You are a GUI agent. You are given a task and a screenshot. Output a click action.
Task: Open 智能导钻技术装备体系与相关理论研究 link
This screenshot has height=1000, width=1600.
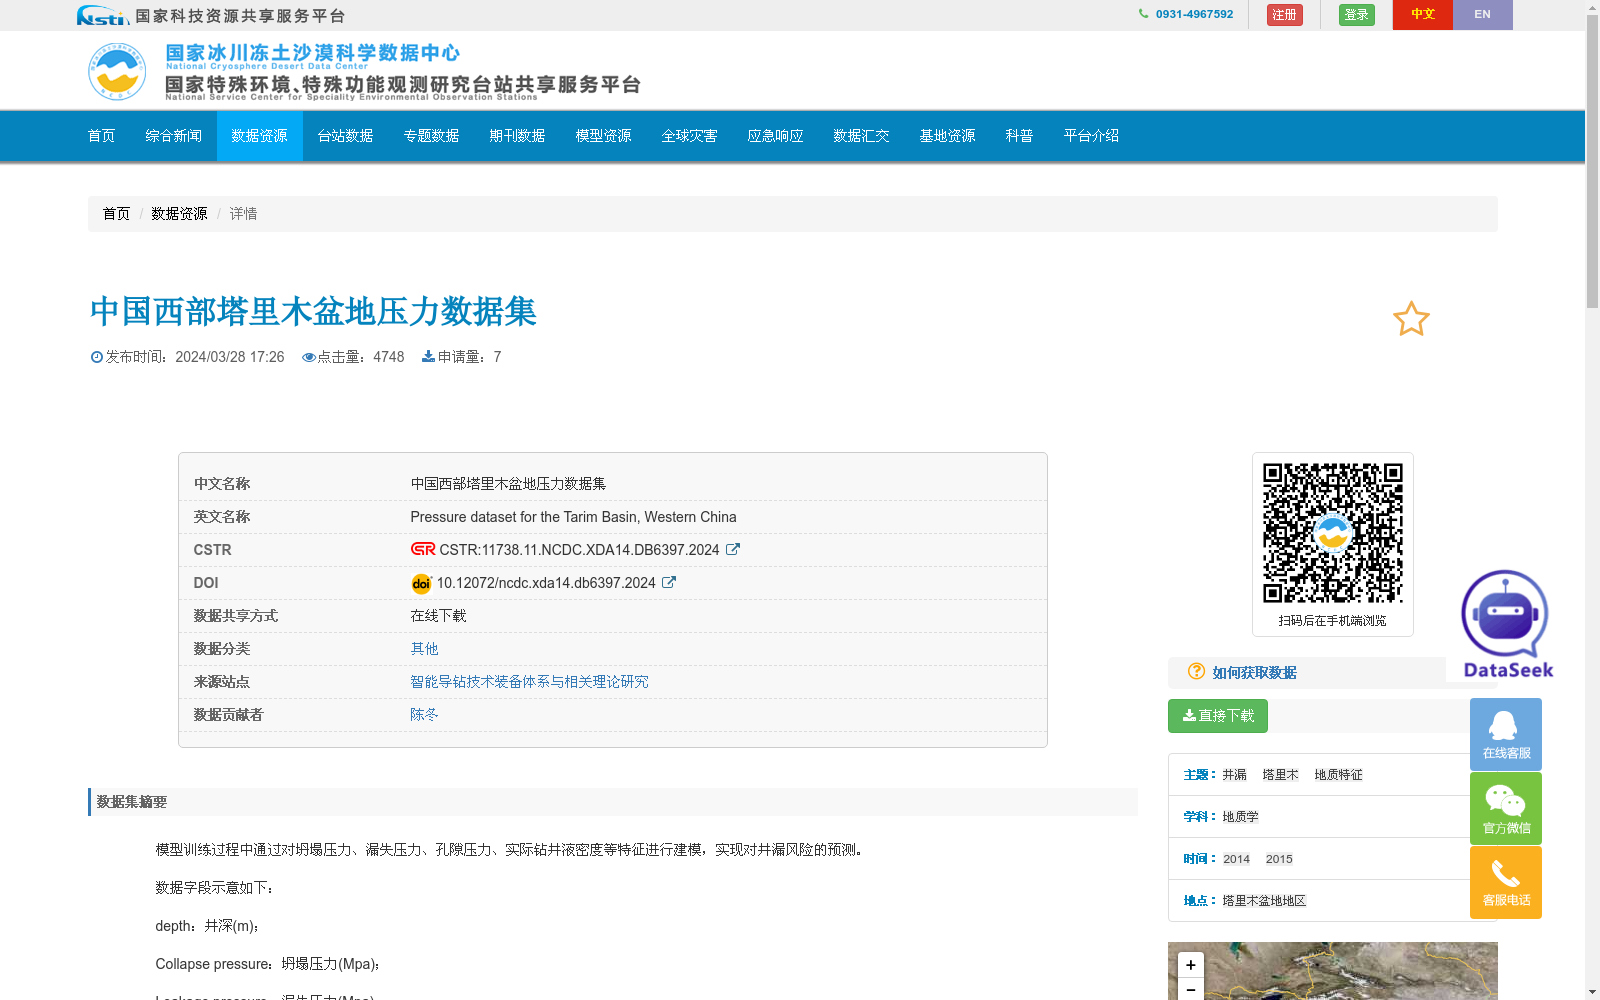tap(529, 682)
